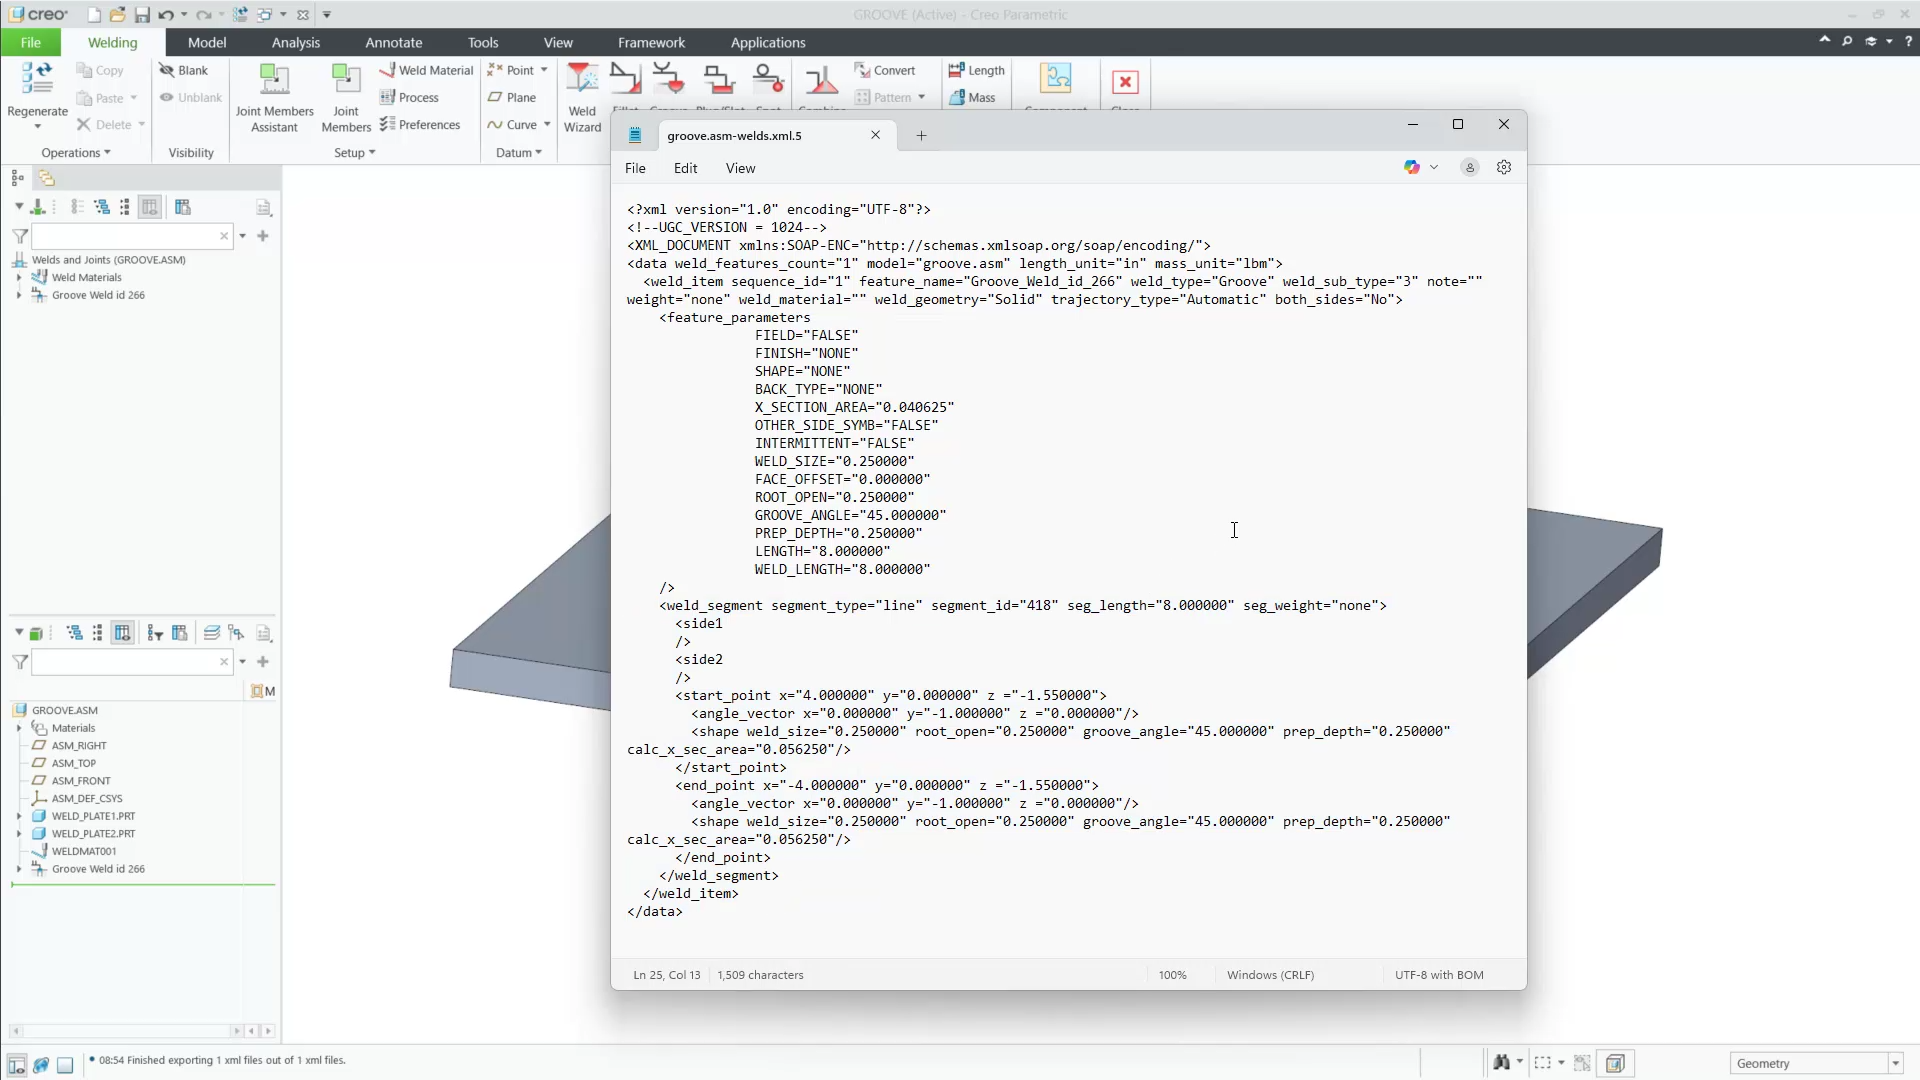1920x1080 pixels.
Task: Expand WELD_PLATE2.PRT in model tree
Action: point(19,833)
